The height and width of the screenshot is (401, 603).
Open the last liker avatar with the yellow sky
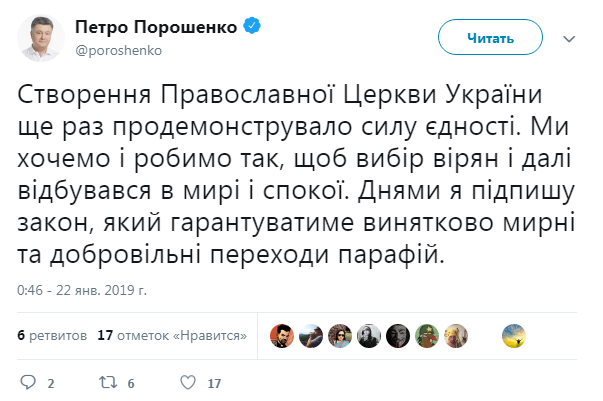[514, 335]
